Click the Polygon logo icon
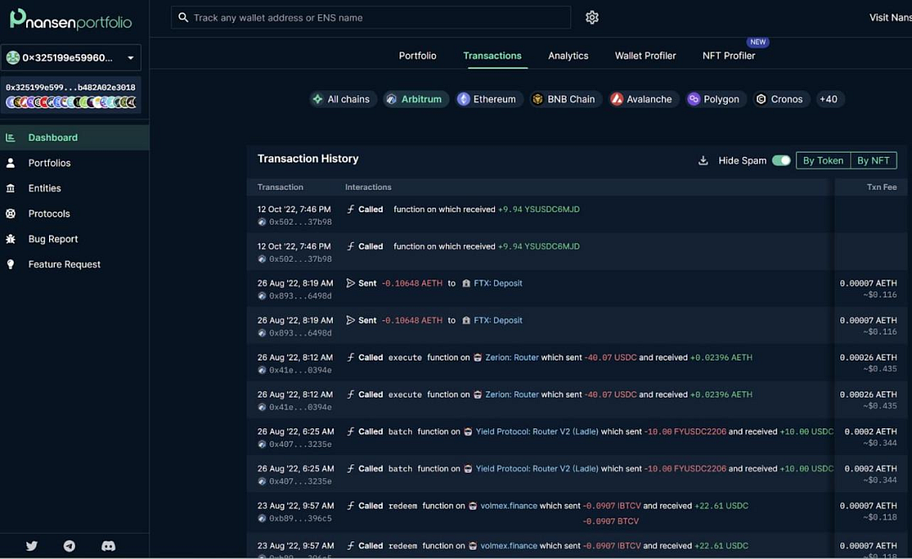This screenshot has height=559, width=912. point(693,99)
